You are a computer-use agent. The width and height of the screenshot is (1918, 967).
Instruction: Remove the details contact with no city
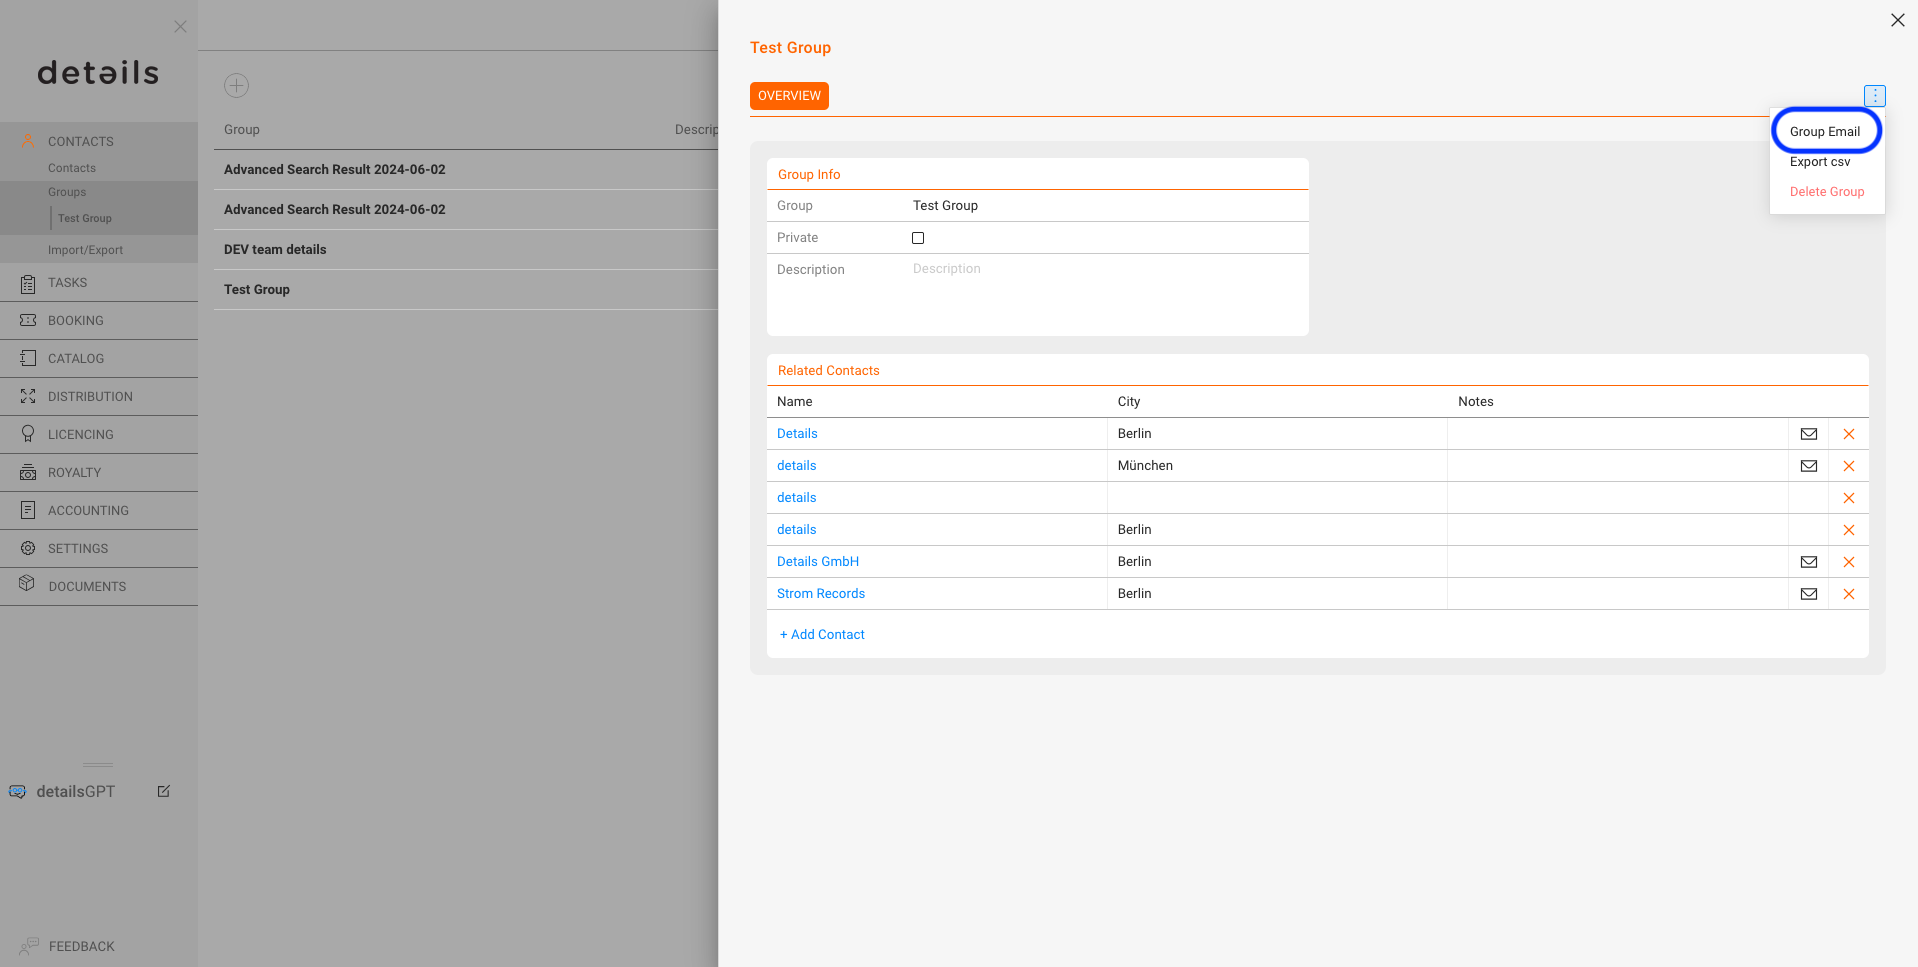(1848, 498)
